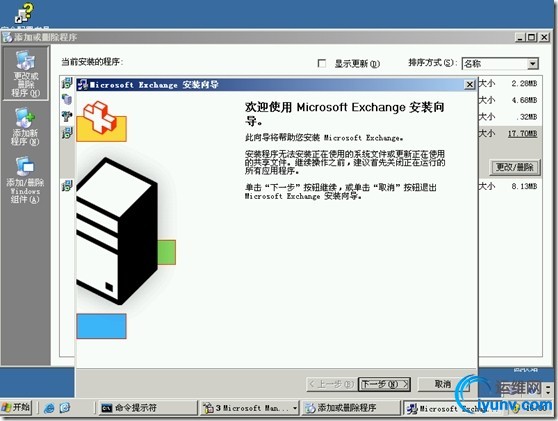Click 取消 to exit the wizard
The image size is (558, 421).
pos(443,384)
